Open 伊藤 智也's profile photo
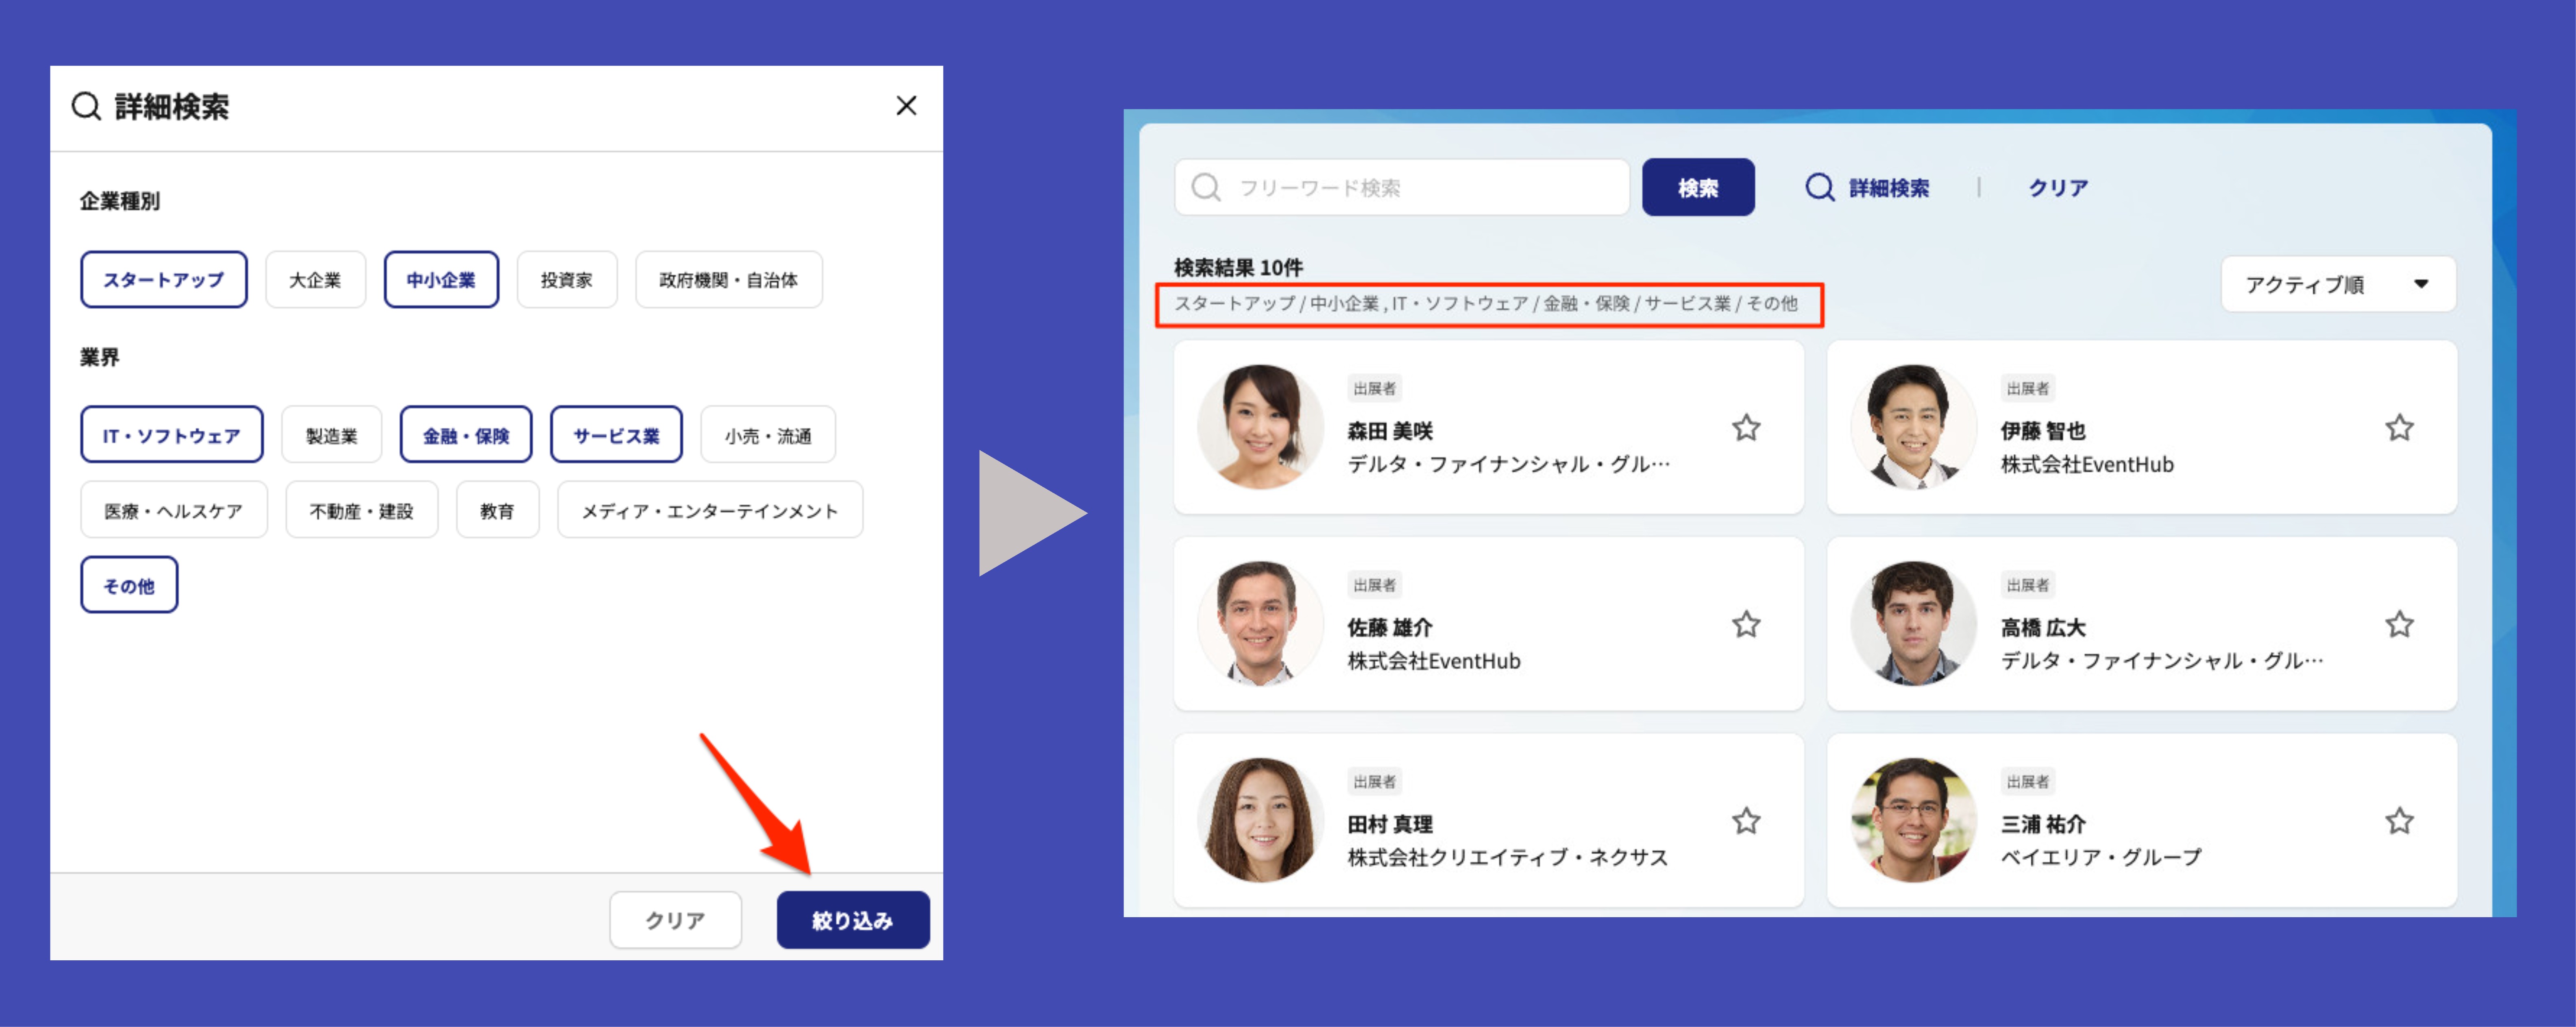The height and width of the screenshot is (1027, 2576). click(1913, 427)
